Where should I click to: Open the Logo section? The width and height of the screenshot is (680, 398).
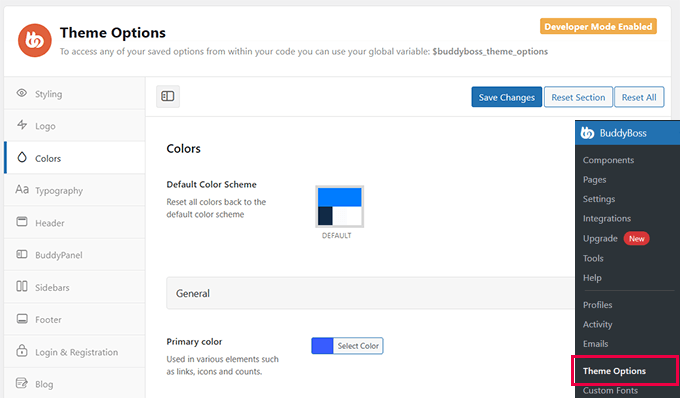point(75,125)
